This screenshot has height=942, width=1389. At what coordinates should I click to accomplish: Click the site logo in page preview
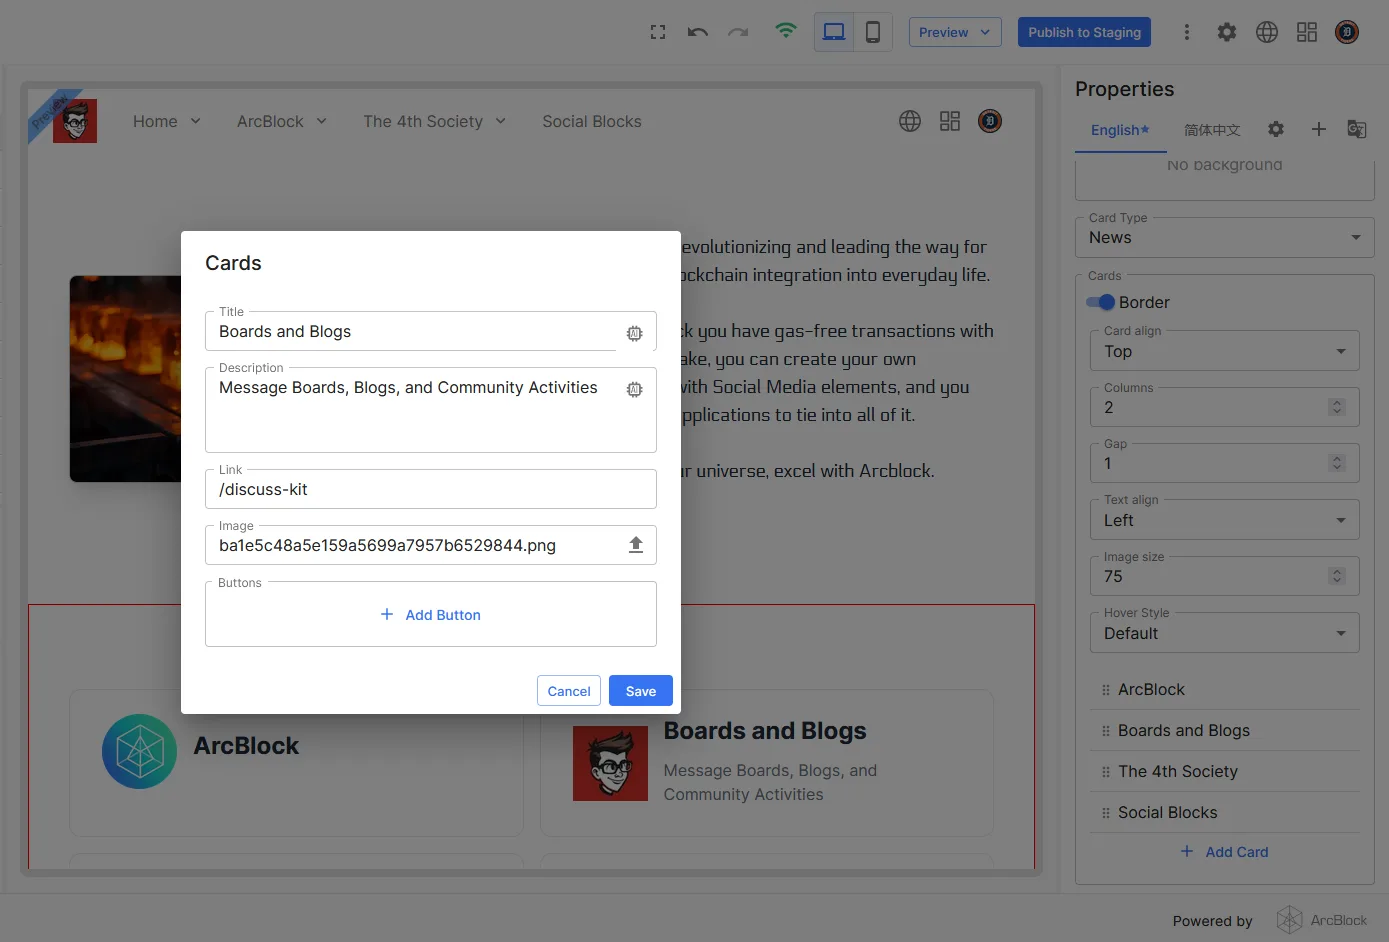(75, 121)
